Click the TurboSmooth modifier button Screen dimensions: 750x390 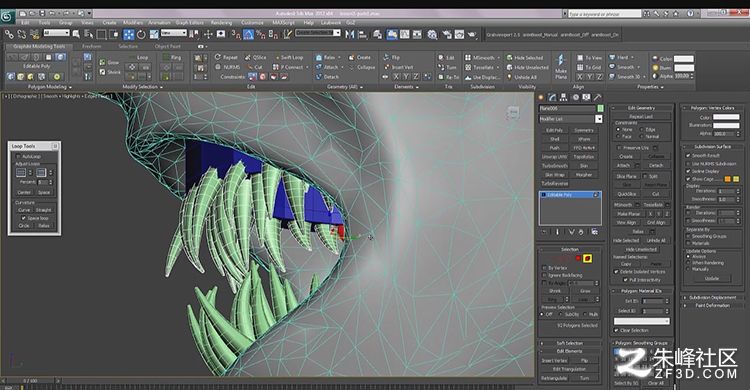coord(555,166)
